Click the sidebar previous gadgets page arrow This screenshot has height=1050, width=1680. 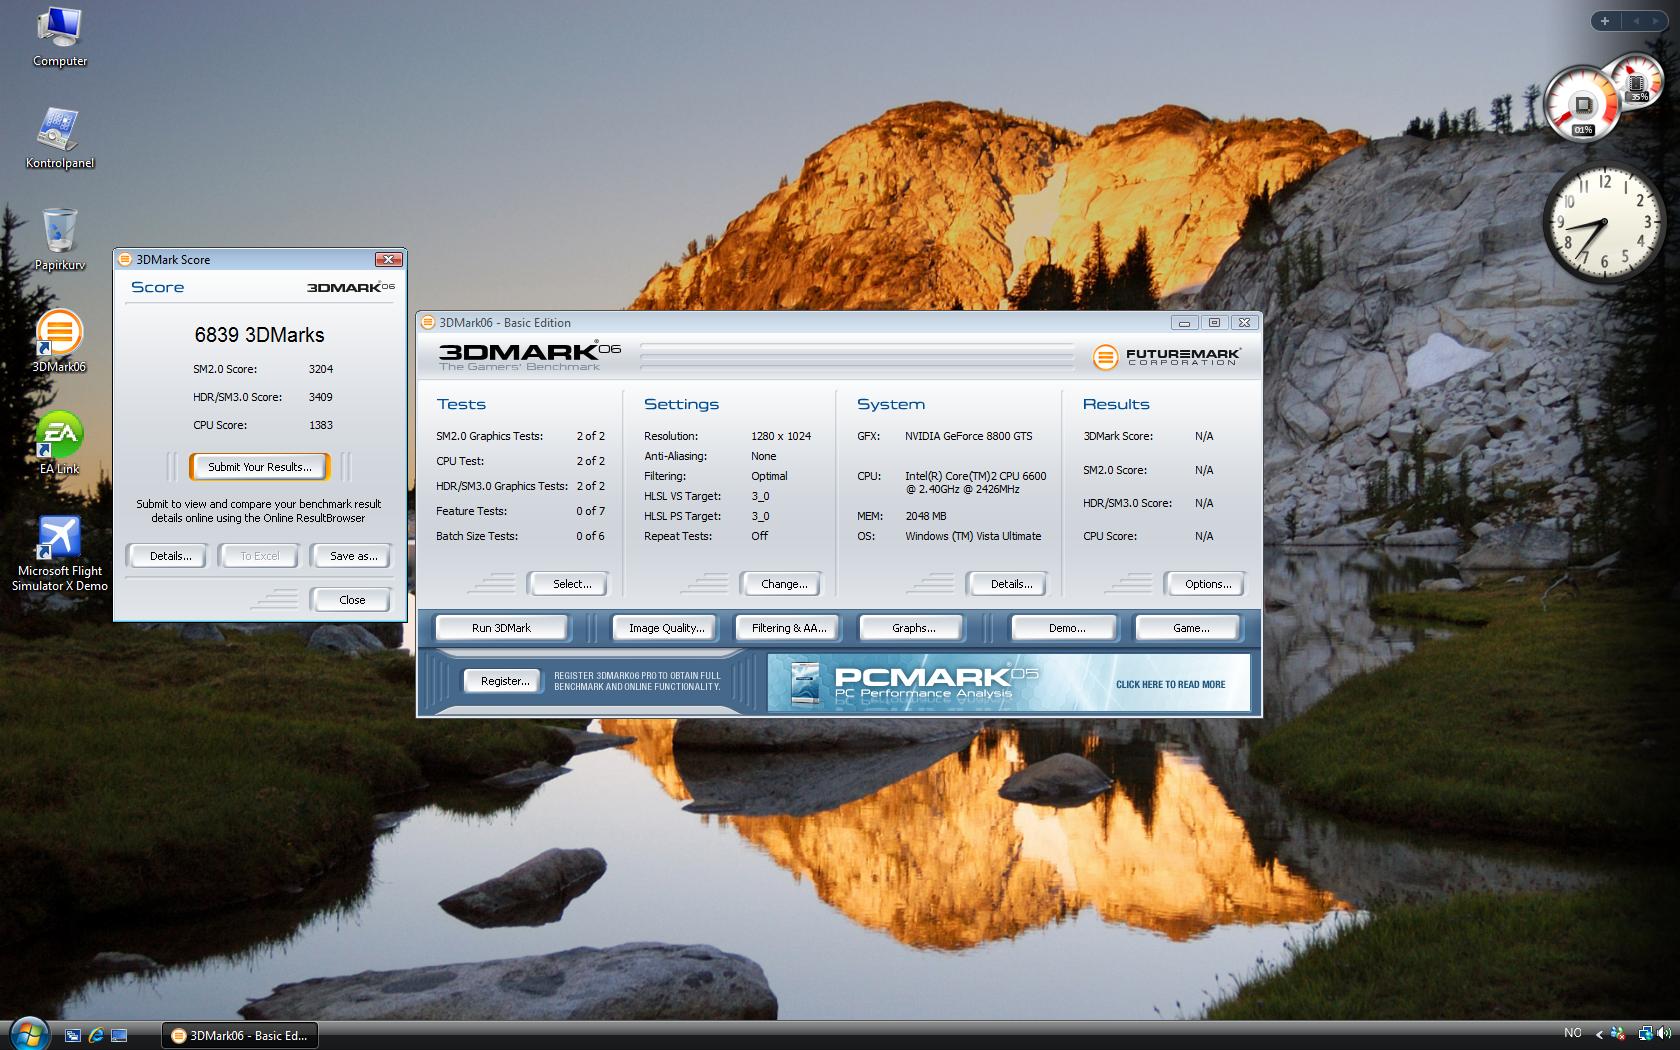click(1636, 20)
